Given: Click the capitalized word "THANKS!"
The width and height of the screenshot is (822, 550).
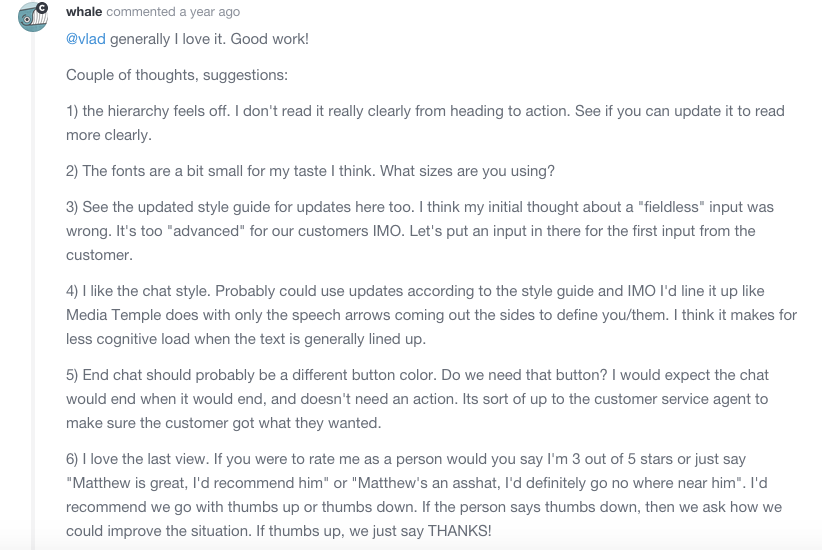Looking at the screenshot, I should (x=460, y=531).
